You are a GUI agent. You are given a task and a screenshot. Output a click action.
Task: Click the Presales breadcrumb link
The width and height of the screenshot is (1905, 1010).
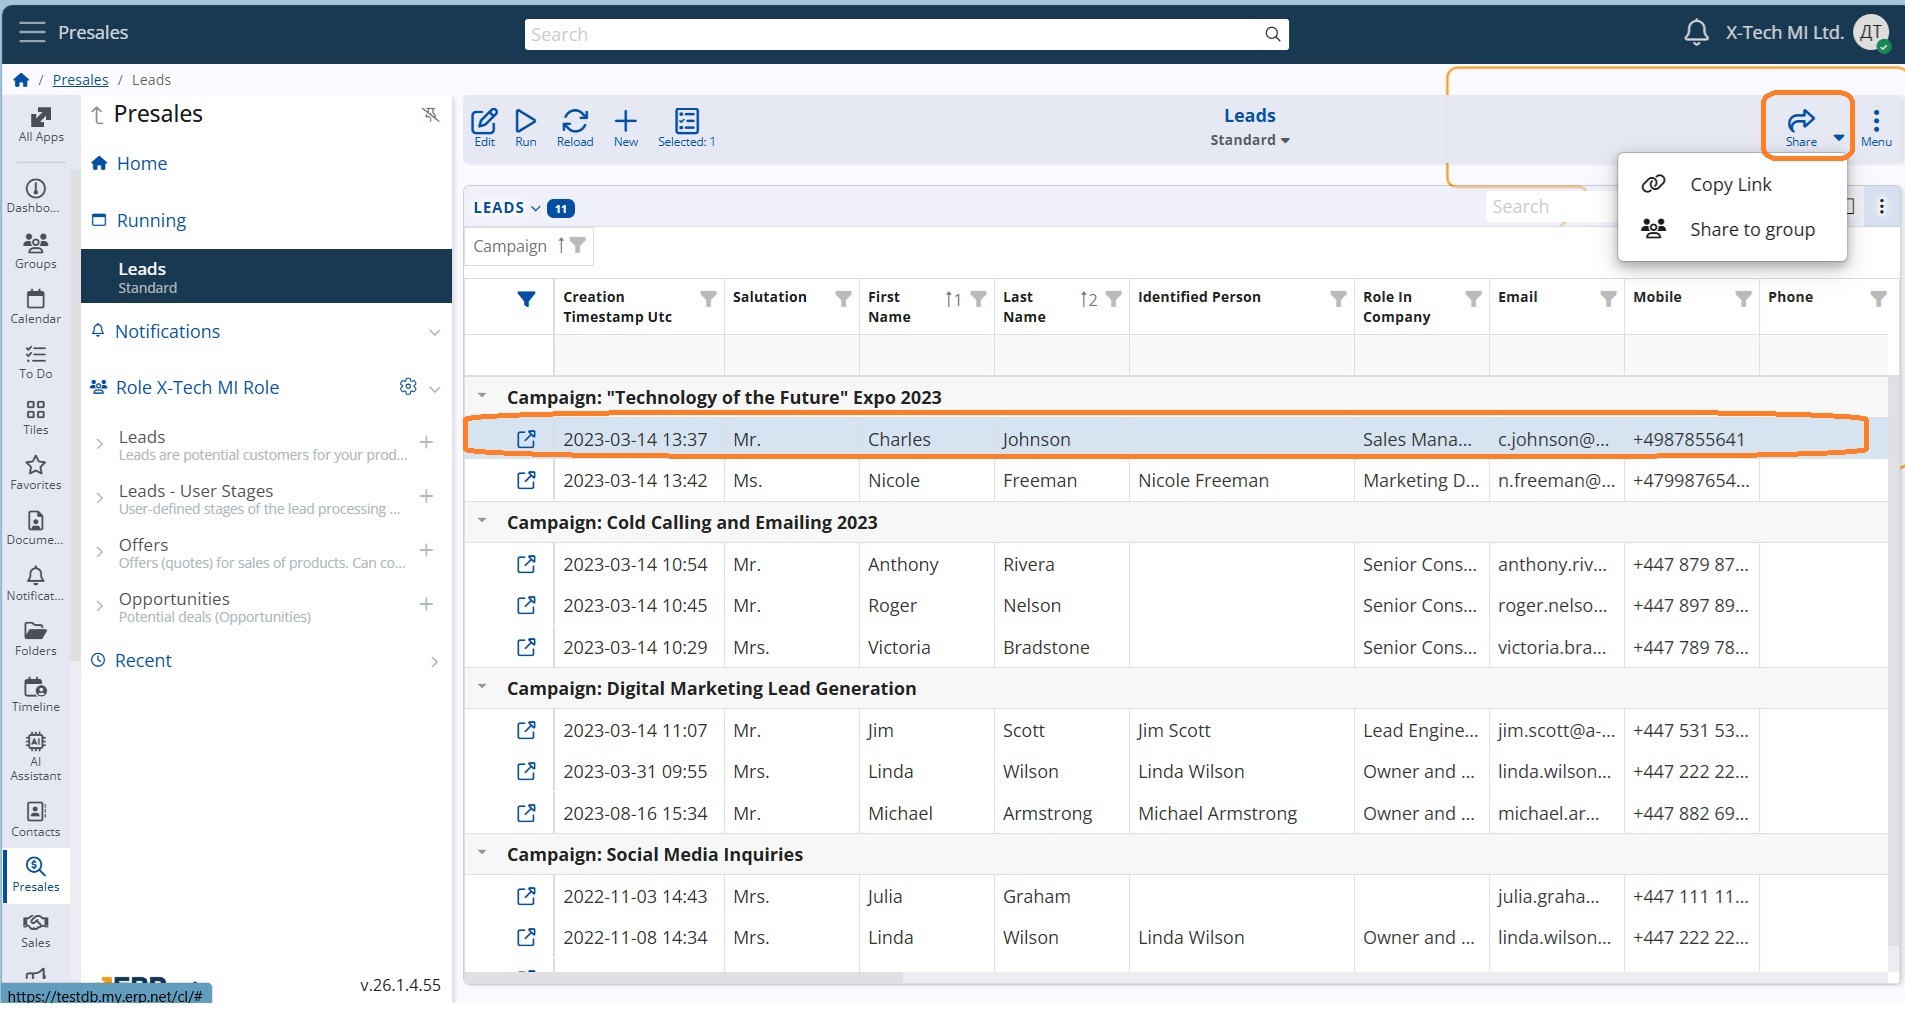[80, 80]
